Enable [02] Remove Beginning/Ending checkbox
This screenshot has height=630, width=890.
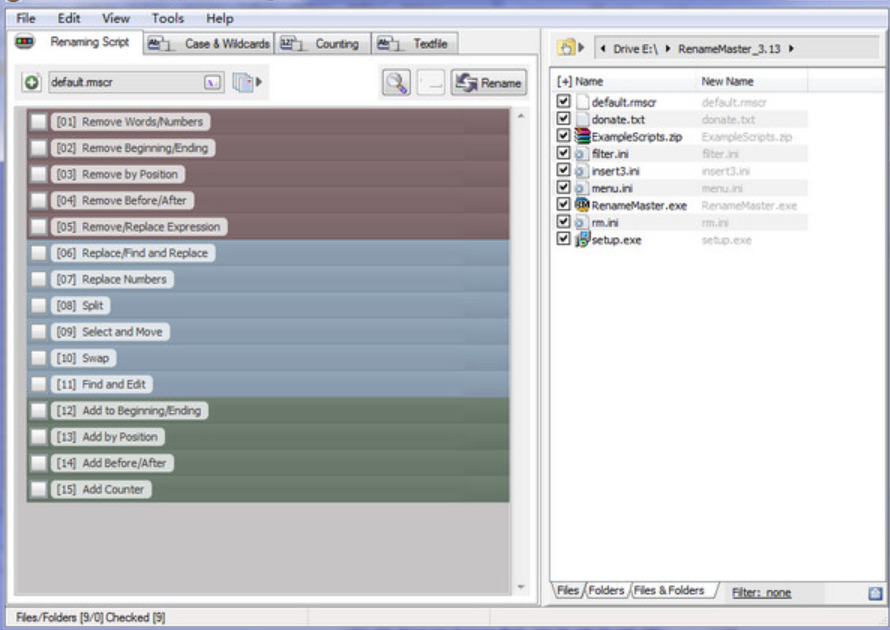[39, 148]
